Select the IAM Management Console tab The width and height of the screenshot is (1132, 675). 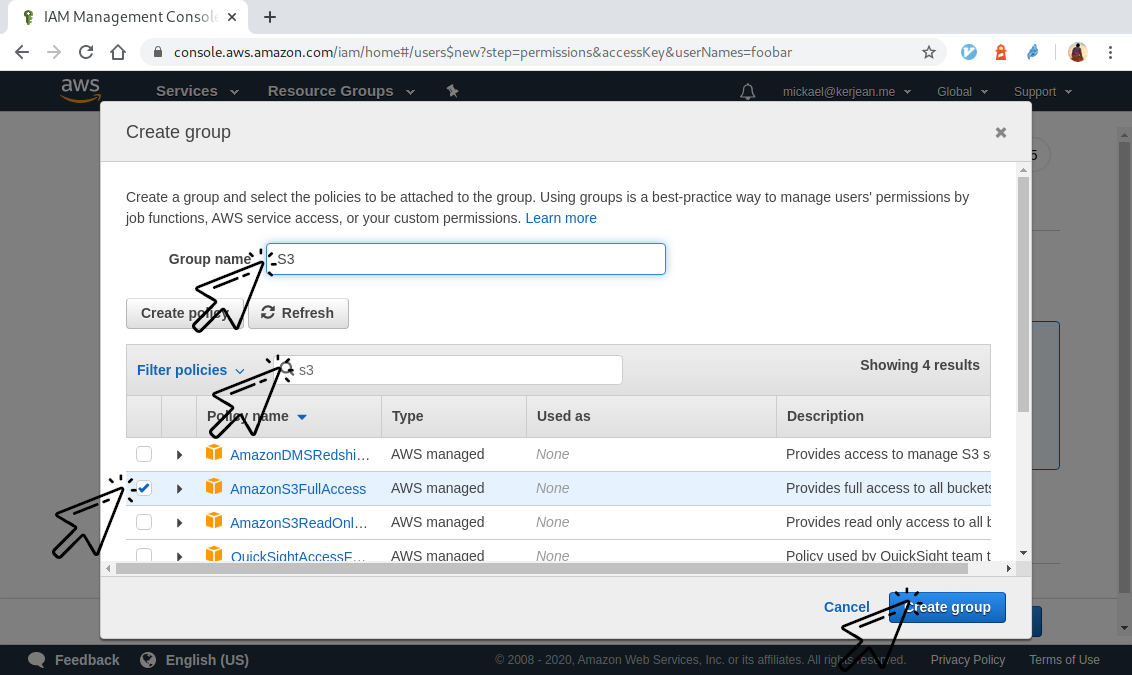(x=128, y=17)
